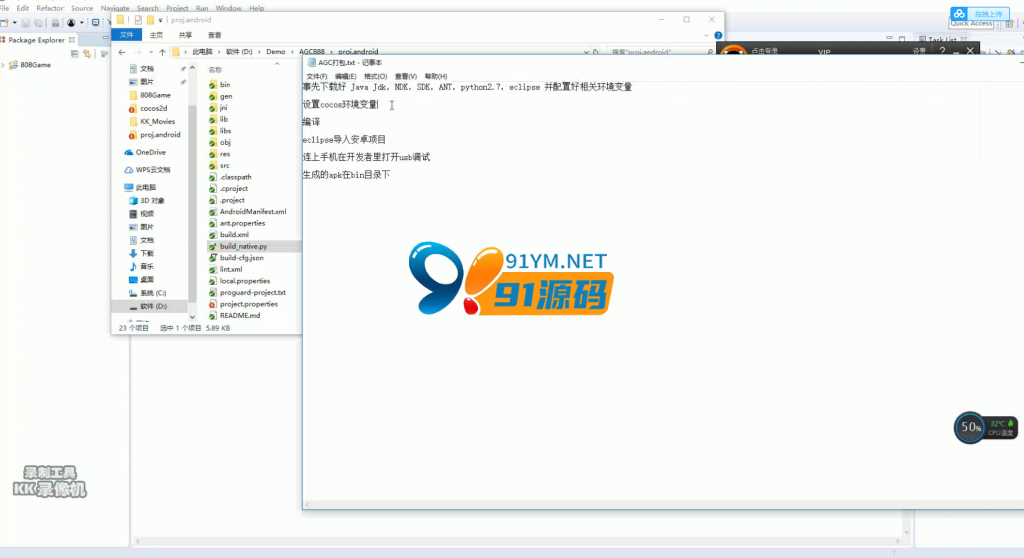1024x558 pixels.
Task: Click Link with Editor icon in Package Explorer
Action: pos(87,54)
